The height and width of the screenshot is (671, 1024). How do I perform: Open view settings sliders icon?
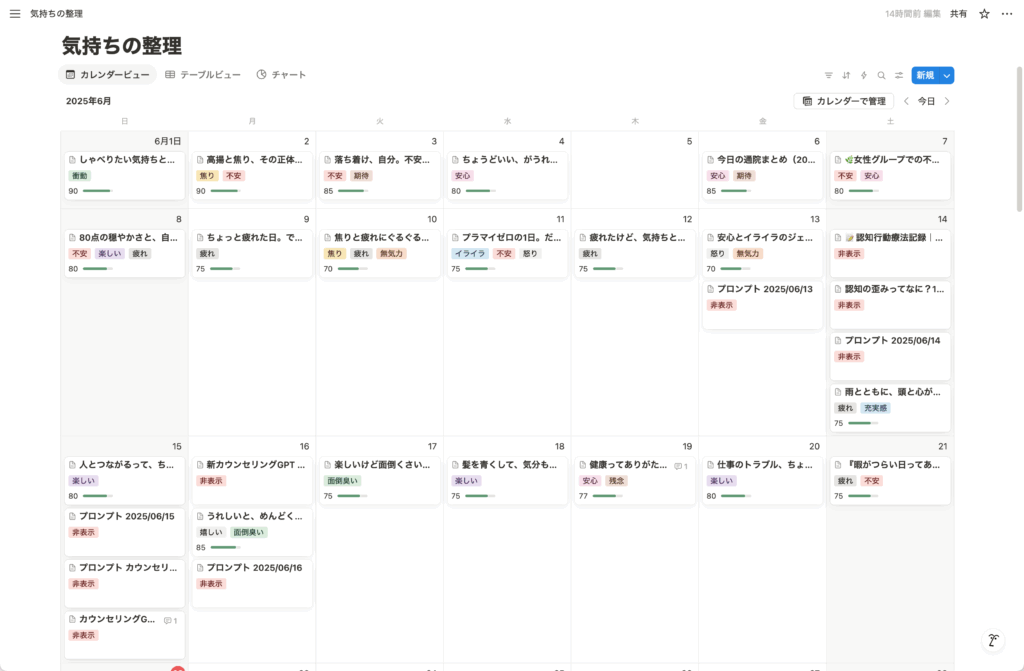[899, 75]
